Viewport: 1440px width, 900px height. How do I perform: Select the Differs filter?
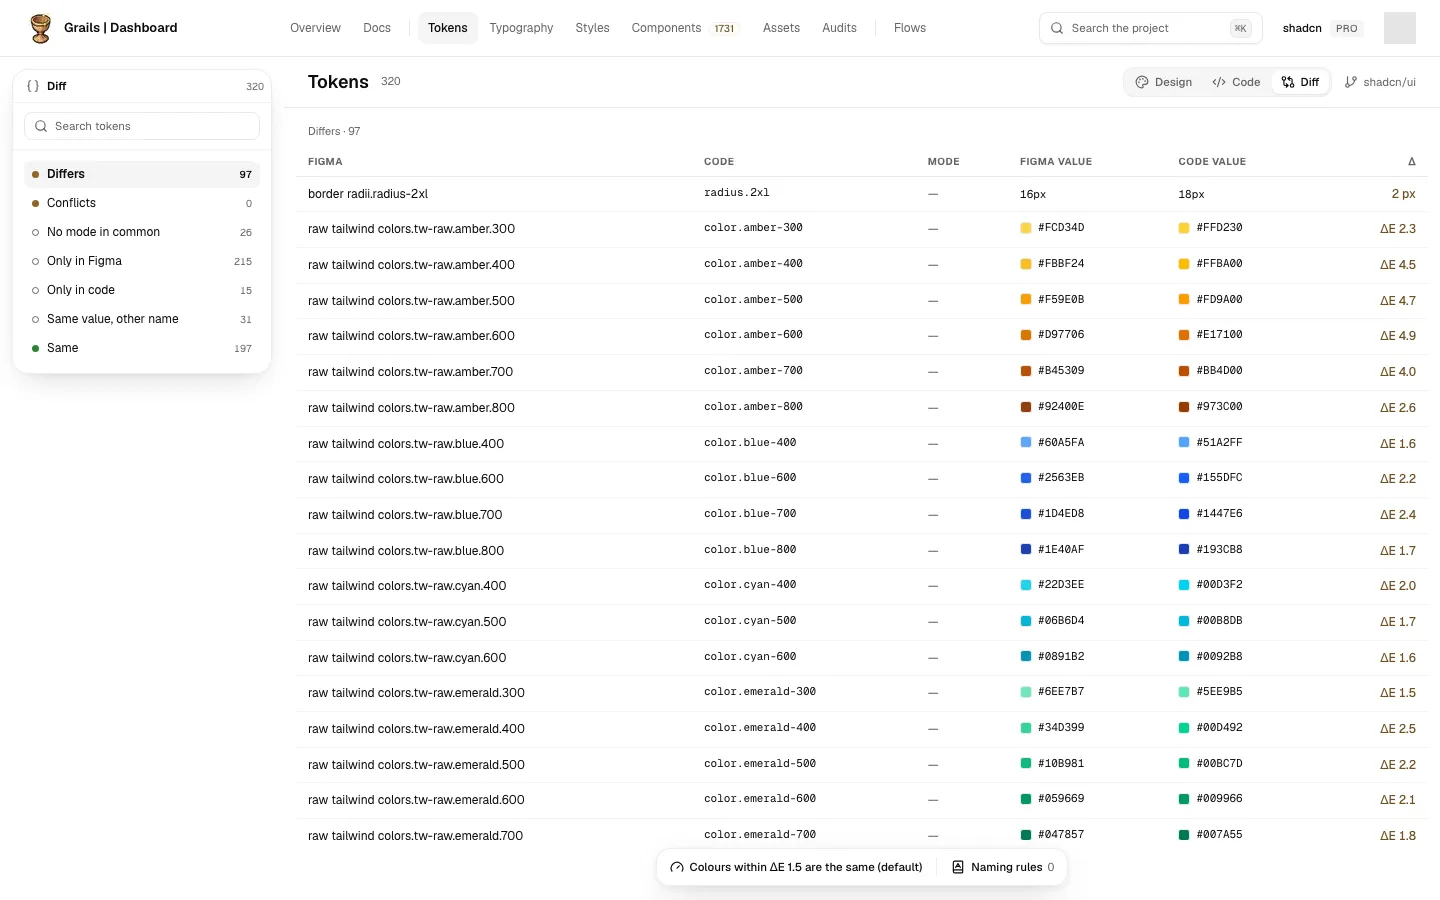click(x=142, y=174)
